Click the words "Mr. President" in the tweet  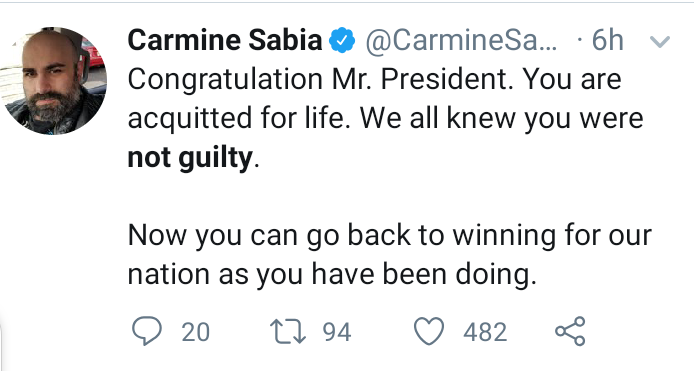tap(422, 80)
